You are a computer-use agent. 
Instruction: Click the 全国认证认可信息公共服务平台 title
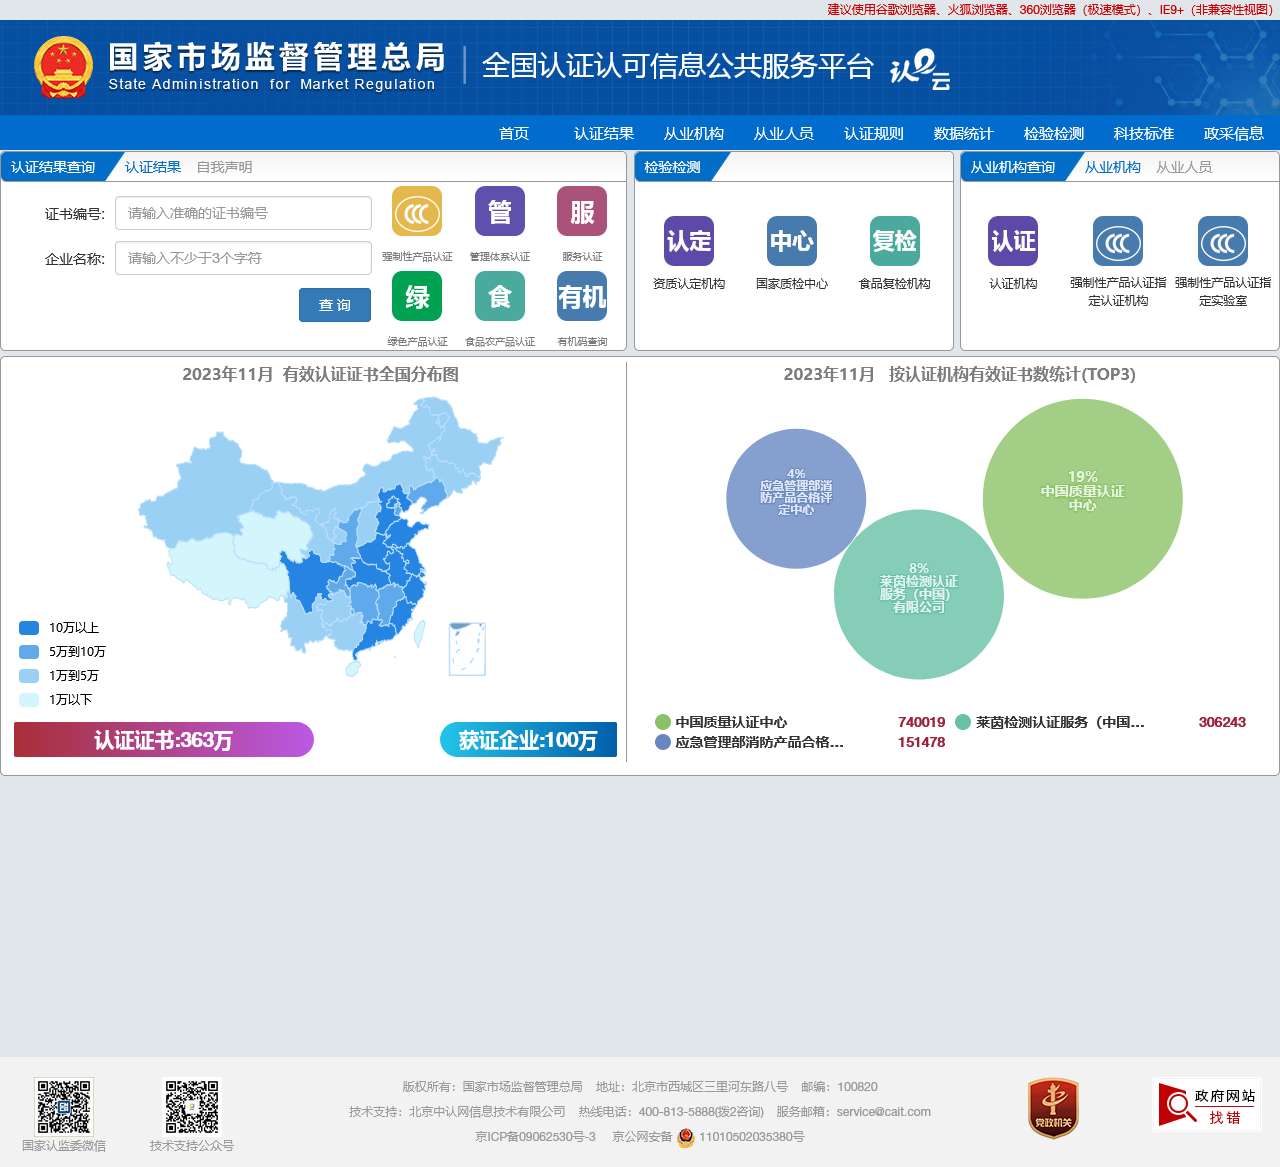[x=678, y=66]
